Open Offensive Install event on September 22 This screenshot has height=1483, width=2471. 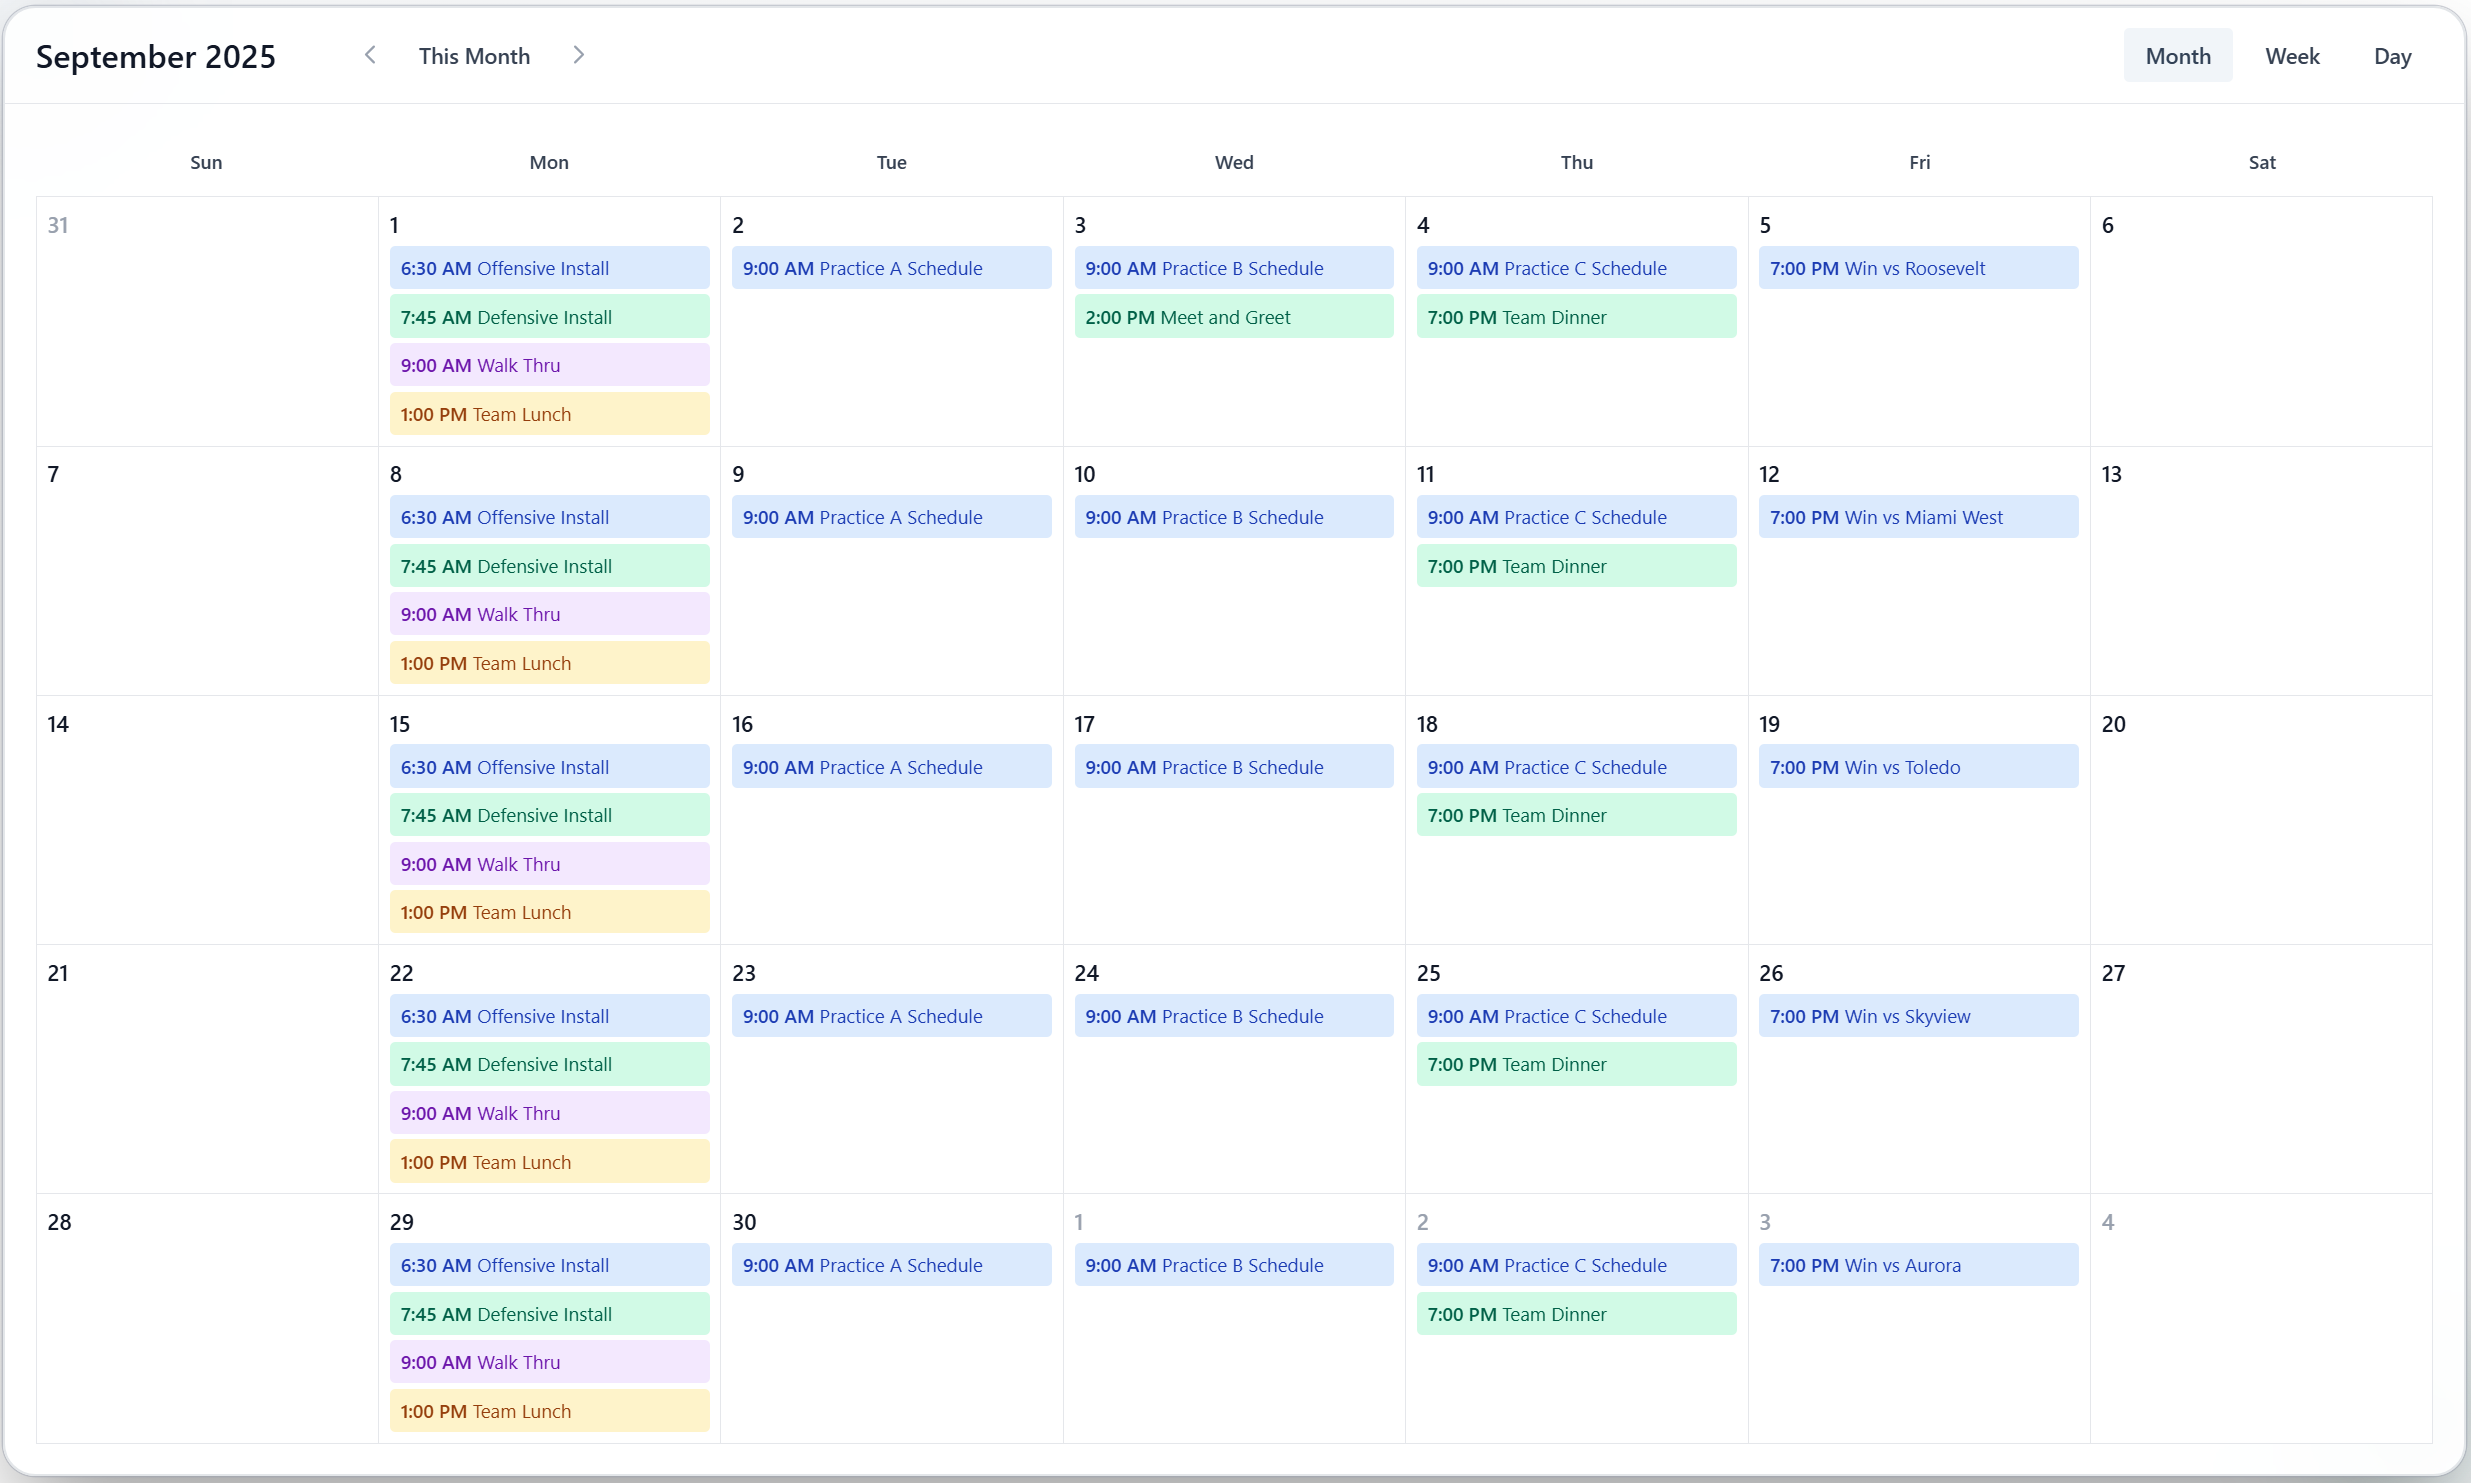550,1016
